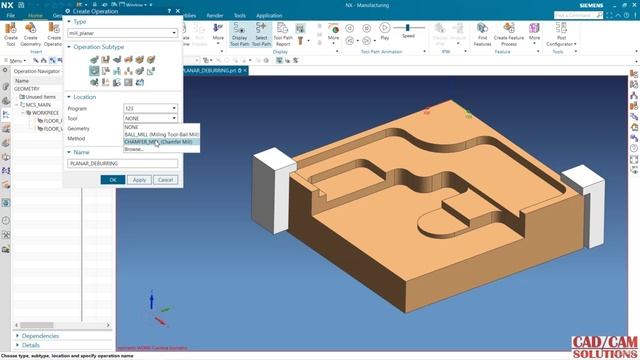This screenshot has width=640, height=360.
Task: Open More dropdown in Feature group
Action: 534,34
